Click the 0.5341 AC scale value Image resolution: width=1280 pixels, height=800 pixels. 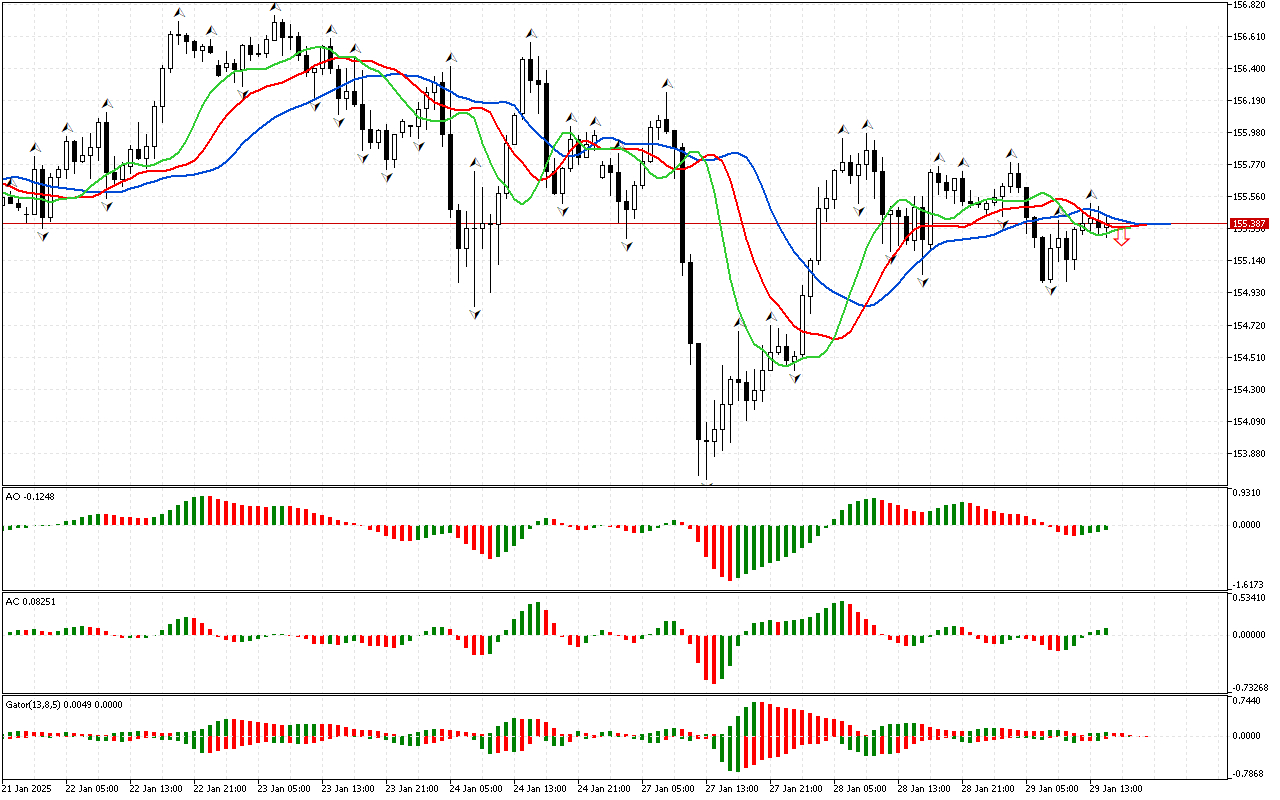point(1248,598)
